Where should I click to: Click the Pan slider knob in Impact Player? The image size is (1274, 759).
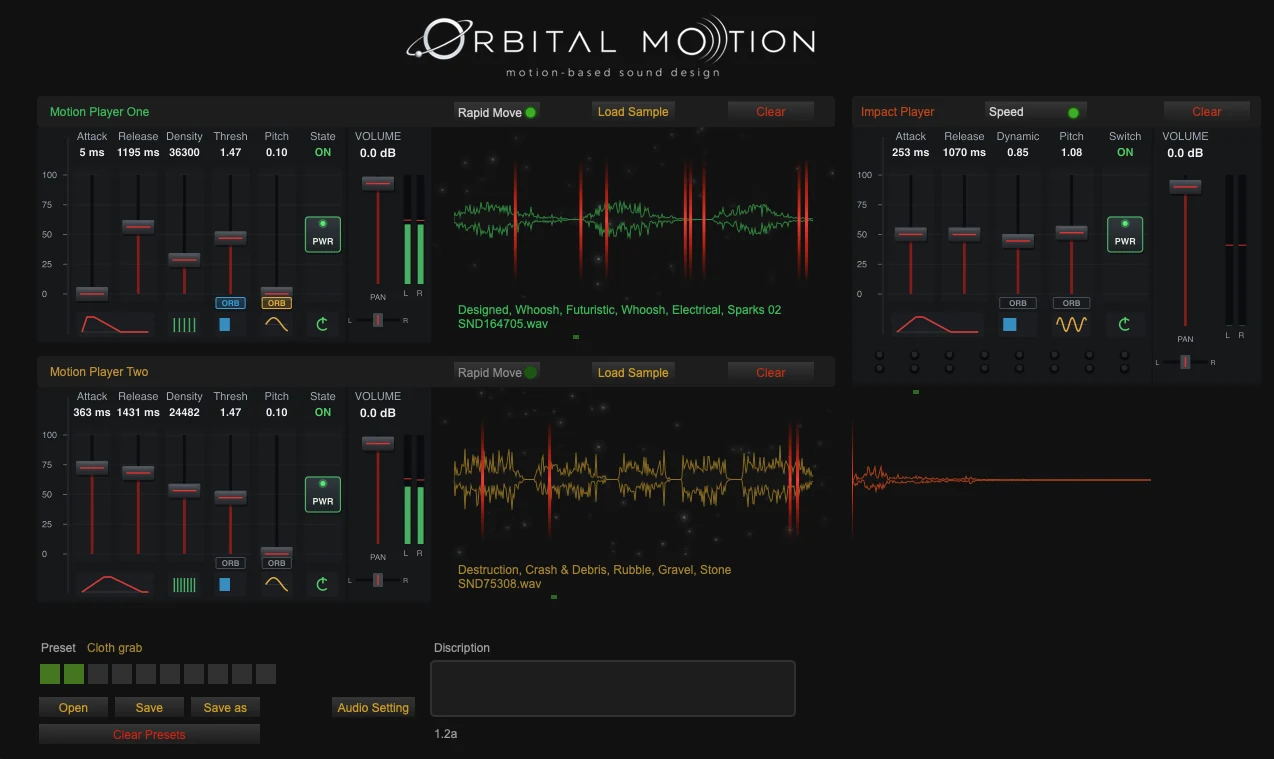1186,362
